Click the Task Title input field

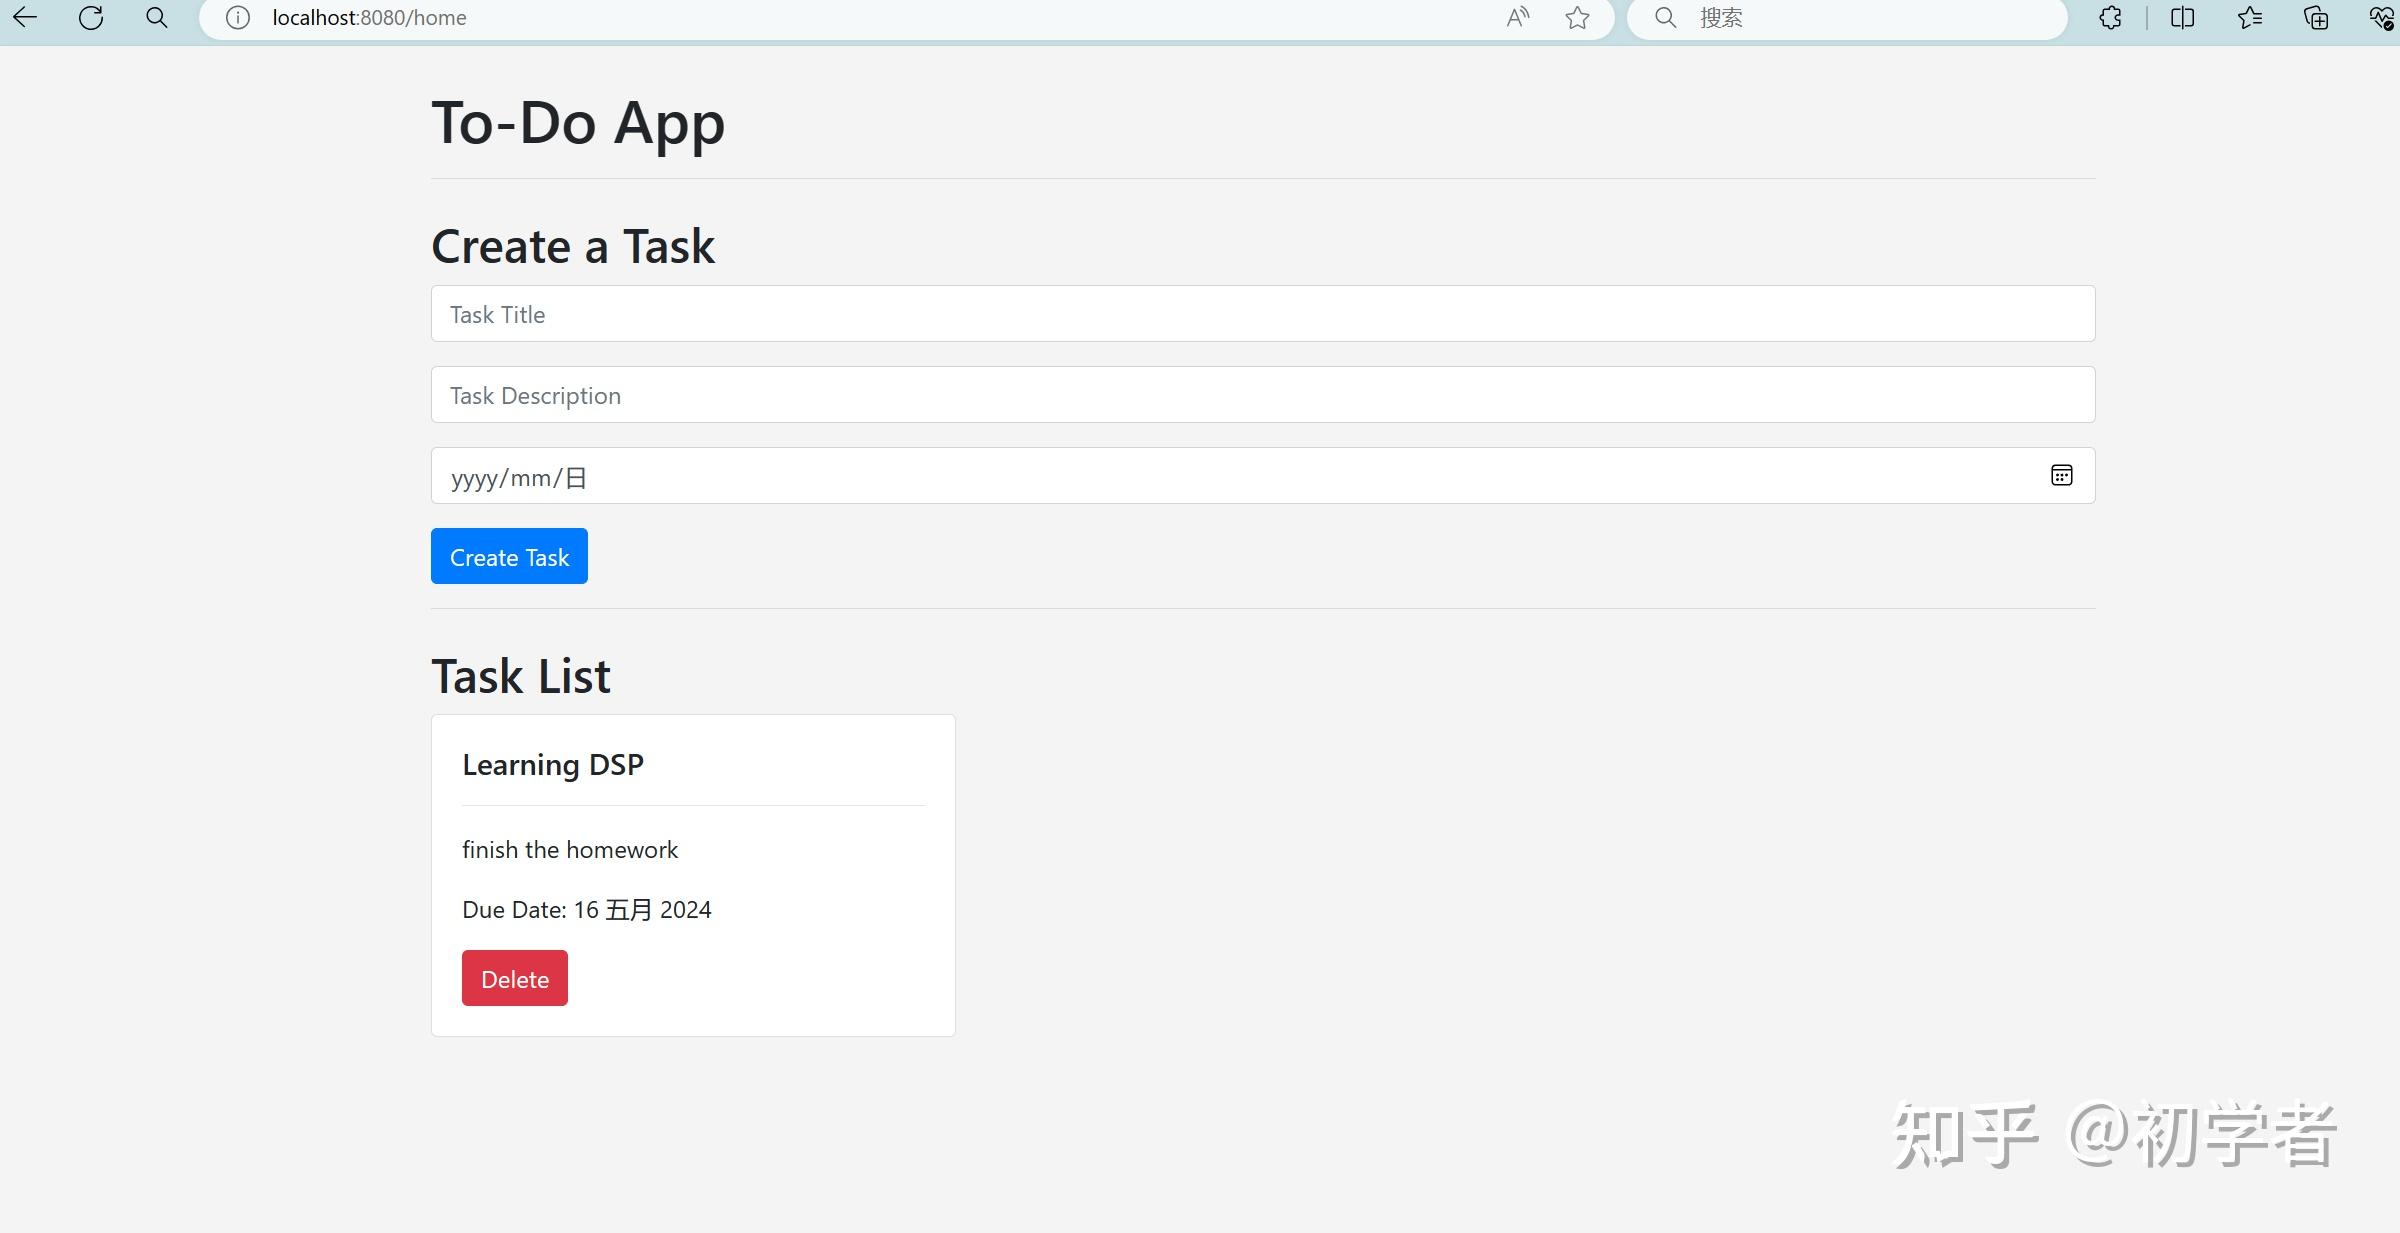1262,314
